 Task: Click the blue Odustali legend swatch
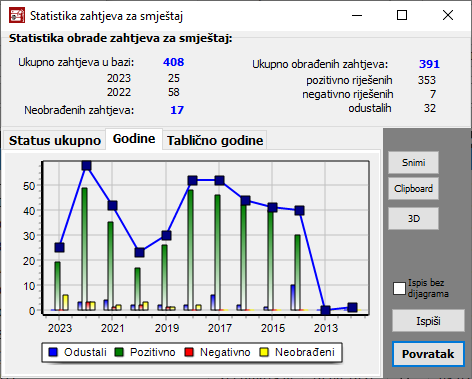53,352
